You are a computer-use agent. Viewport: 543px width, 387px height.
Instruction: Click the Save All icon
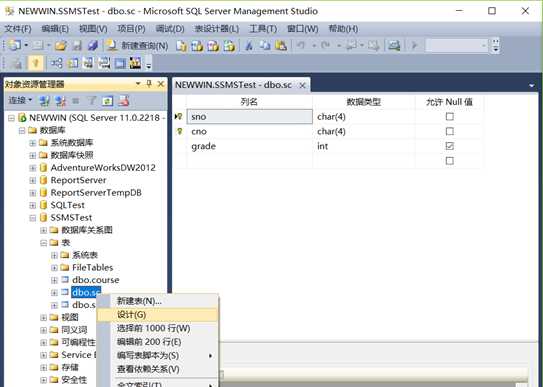pos(93,45)
